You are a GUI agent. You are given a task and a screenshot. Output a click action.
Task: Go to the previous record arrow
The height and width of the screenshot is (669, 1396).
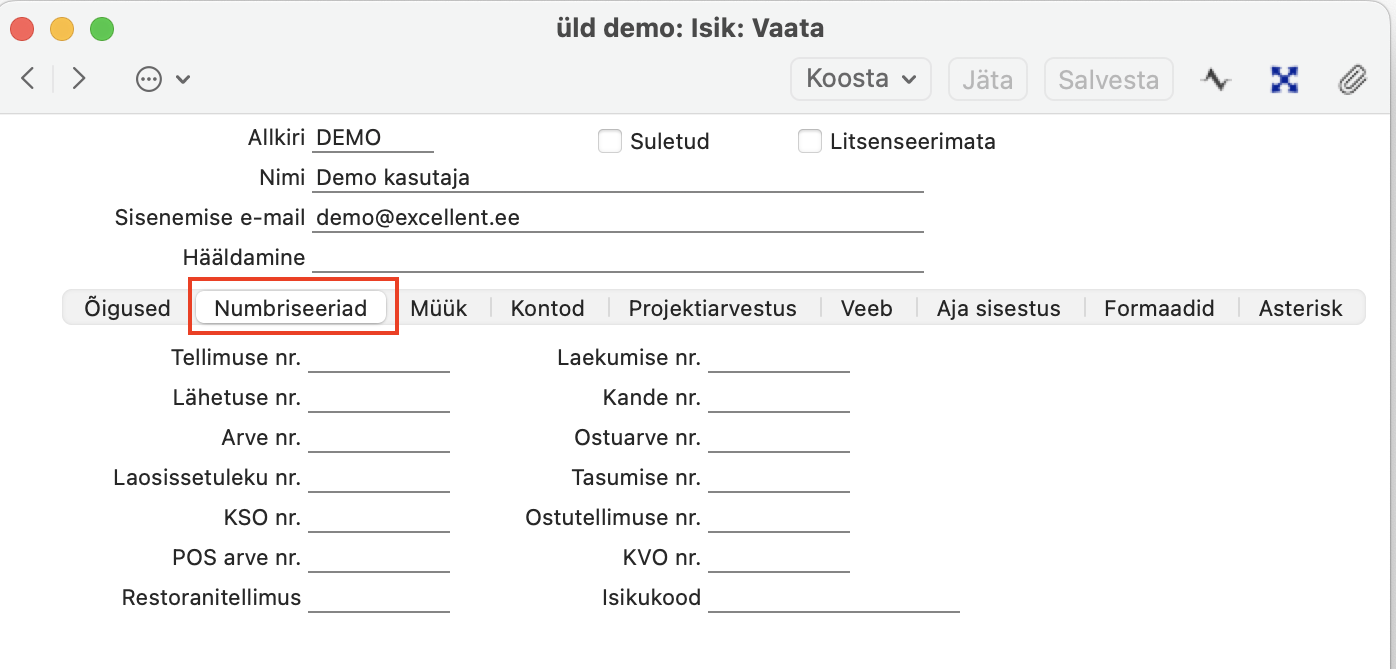pos(28,79)
